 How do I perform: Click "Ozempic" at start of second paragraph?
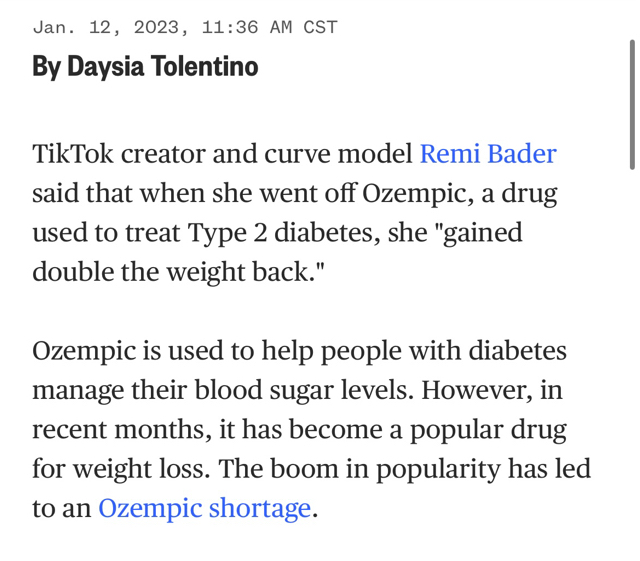(x=84, y=351)
